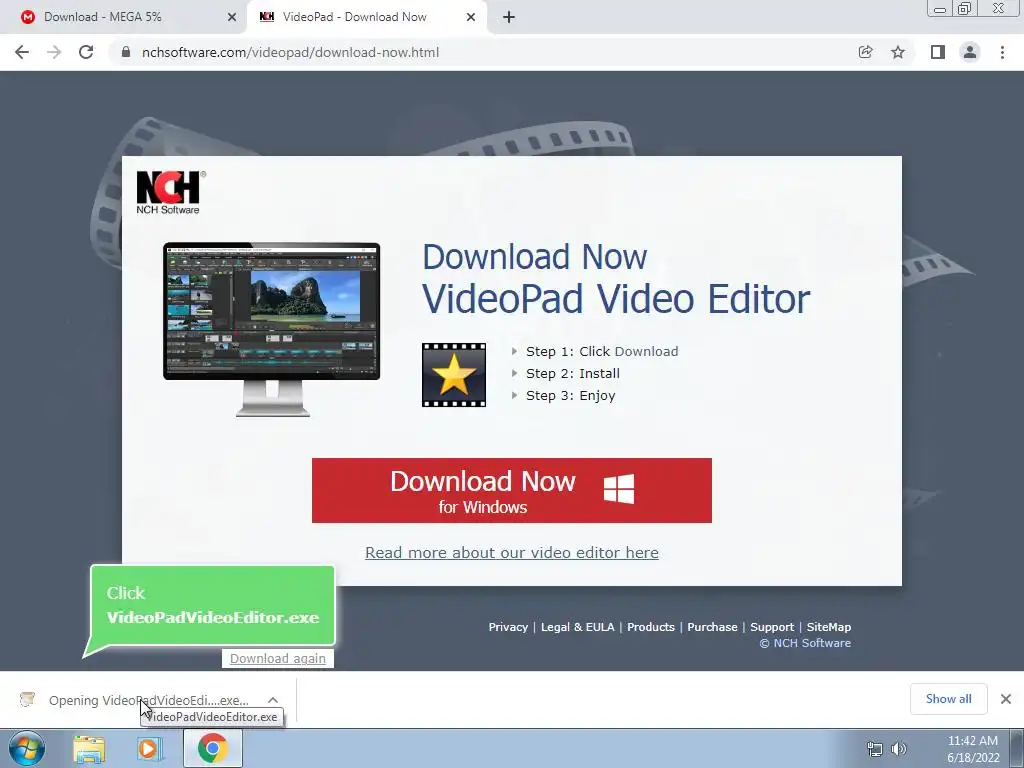Image resolution: width=1024 pixels, height=768 pixels.
Task: Close the downloads bar
Action: tap(1006, 699)
